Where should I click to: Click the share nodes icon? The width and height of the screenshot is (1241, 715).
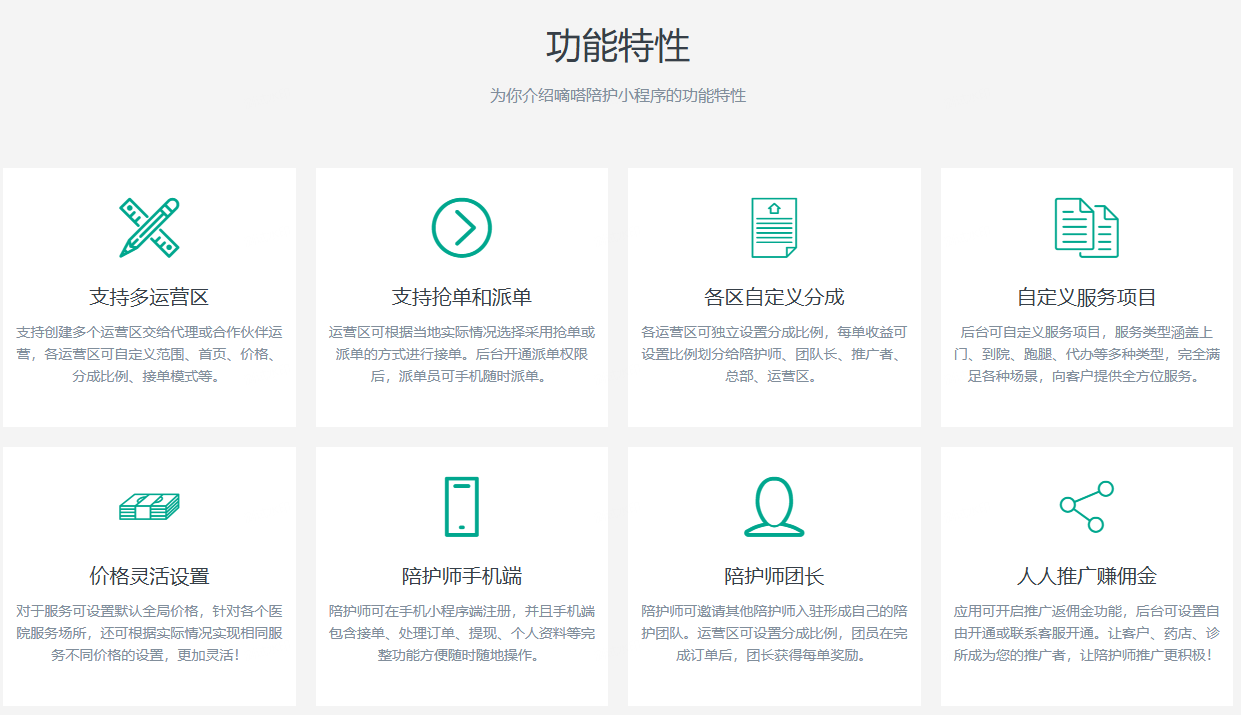click(1086, 507)
